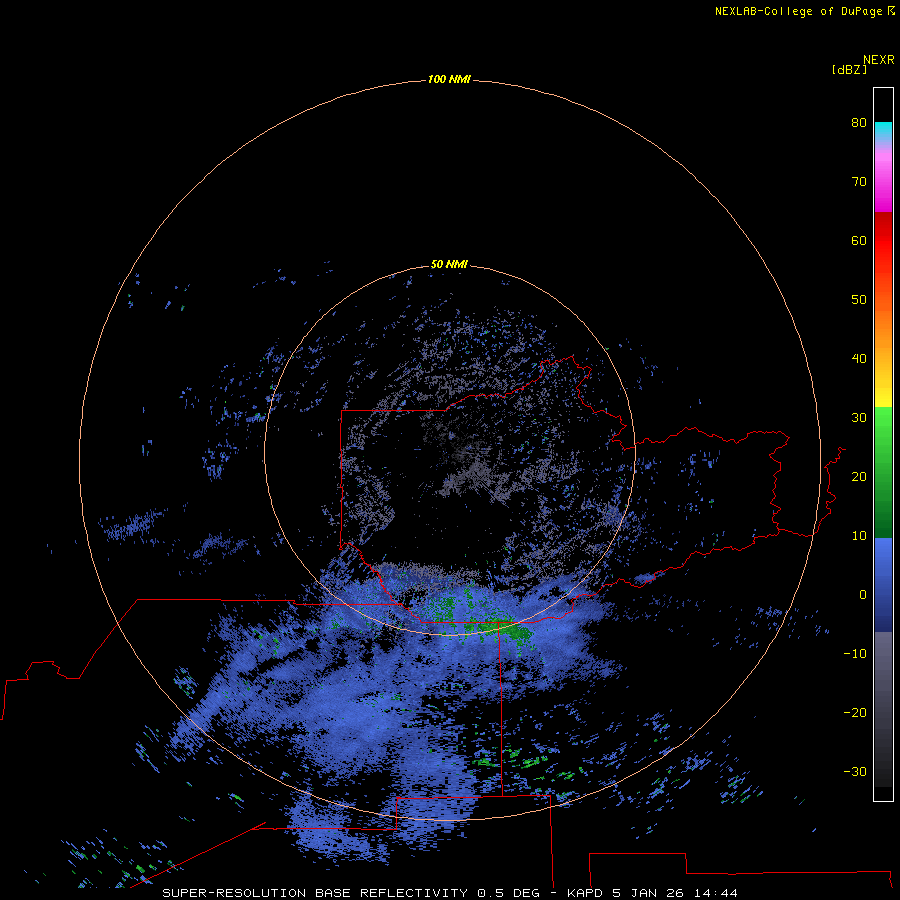Click the 100 NMI range ring label

449,79
